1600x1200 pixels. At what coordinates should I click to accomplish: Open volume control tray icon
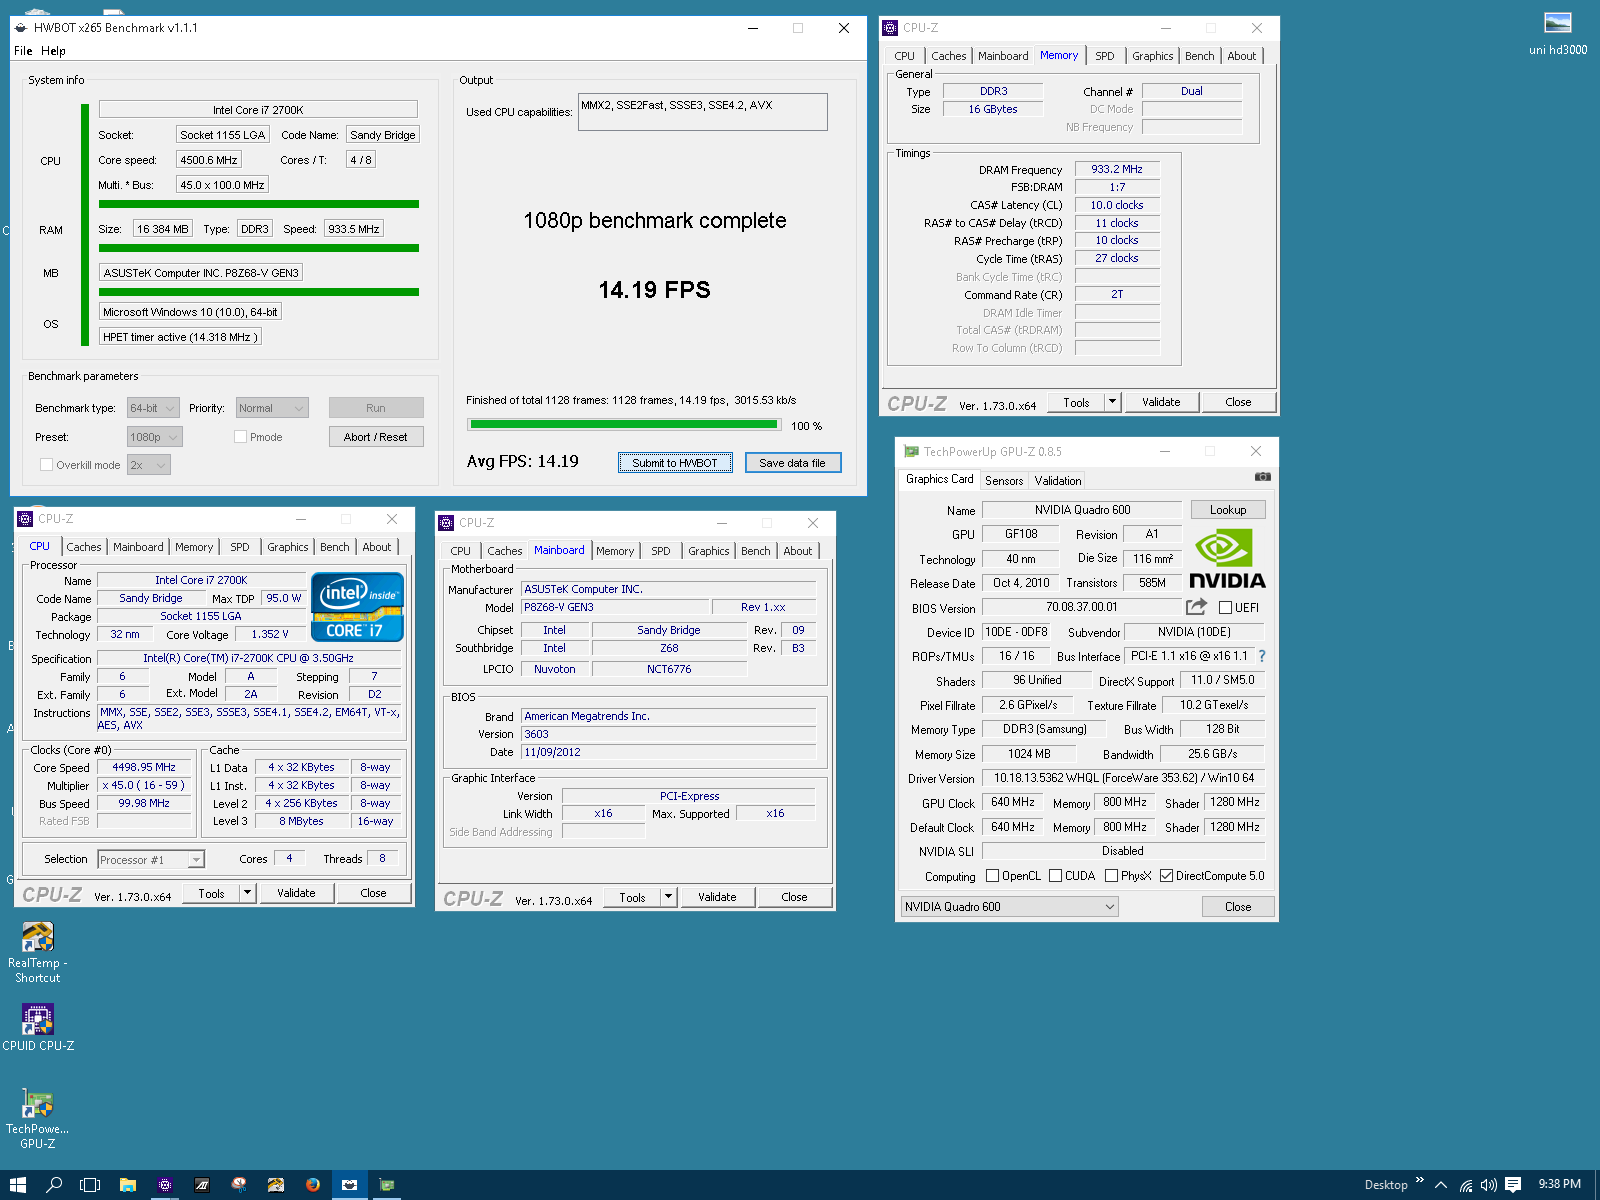(x=1489, y=1185)
